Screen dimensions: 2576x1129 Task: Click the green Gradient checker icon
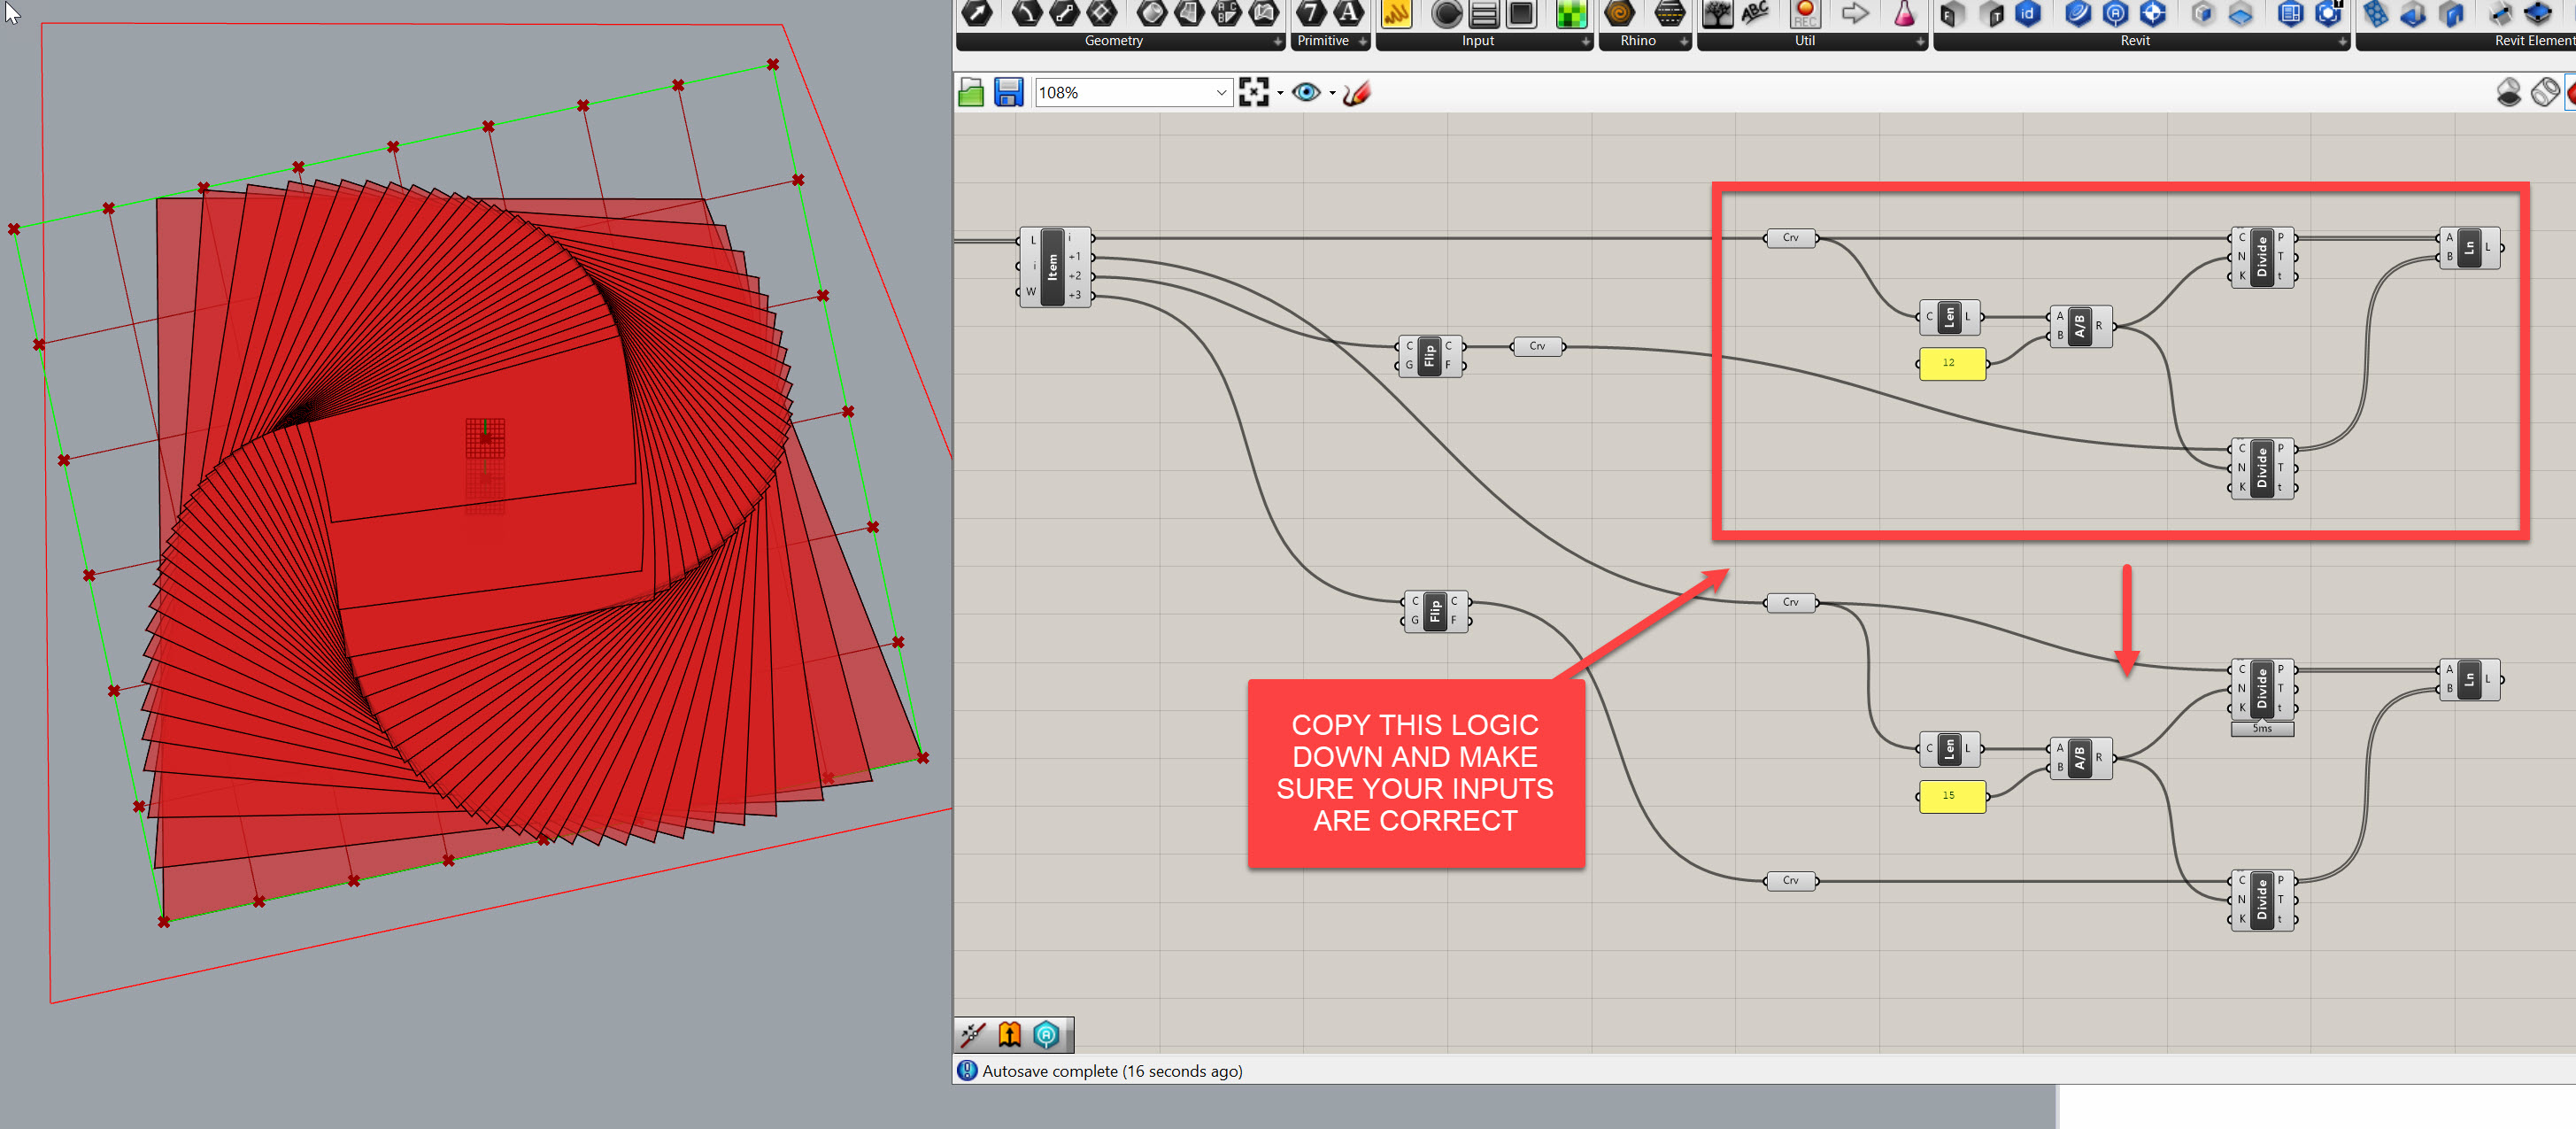click(x=1571, y=14)
